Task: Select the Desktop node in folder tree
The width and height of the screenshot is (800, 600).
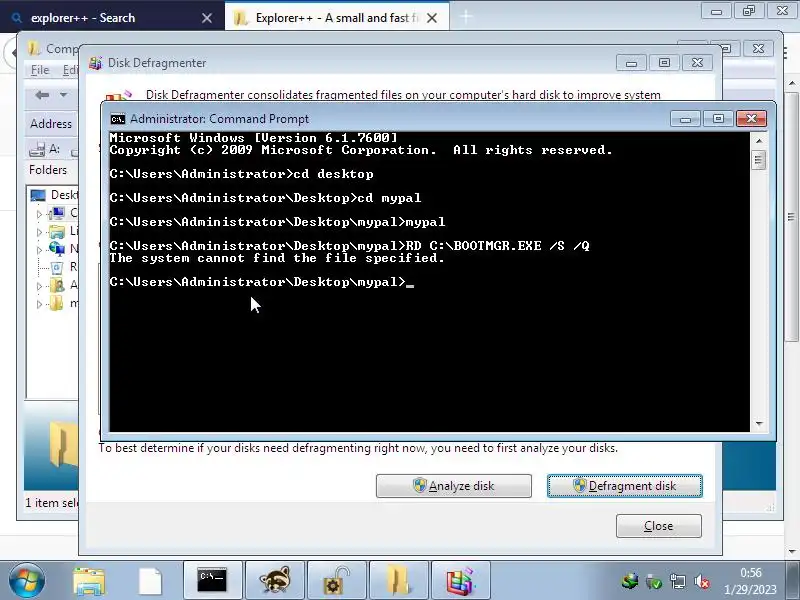Action: 54,195
